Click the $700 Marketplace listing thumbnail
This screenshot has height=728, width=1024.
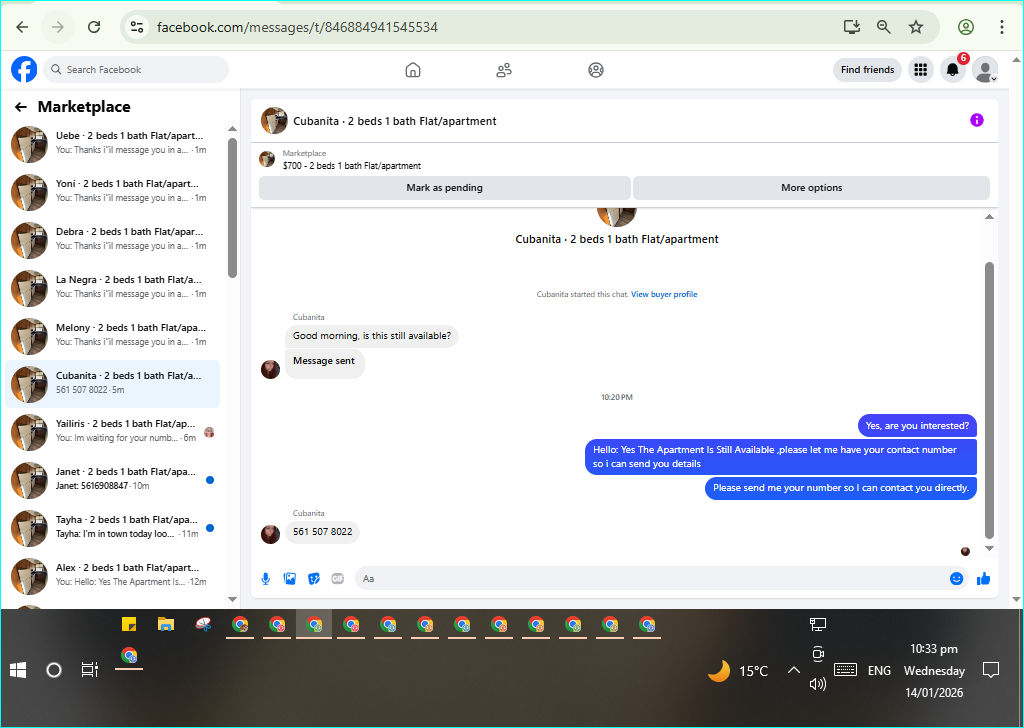266,159
